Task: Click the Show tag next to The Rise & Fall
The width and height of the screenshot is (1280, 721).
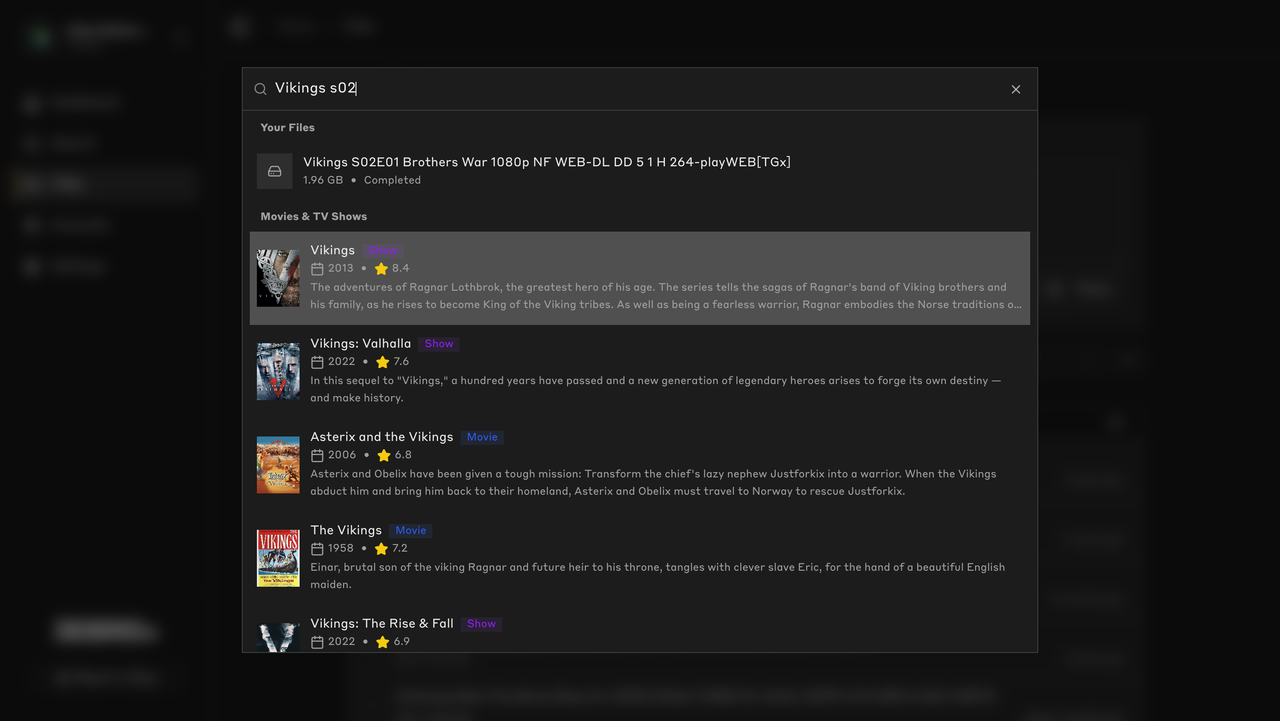Action: [481, 623]
